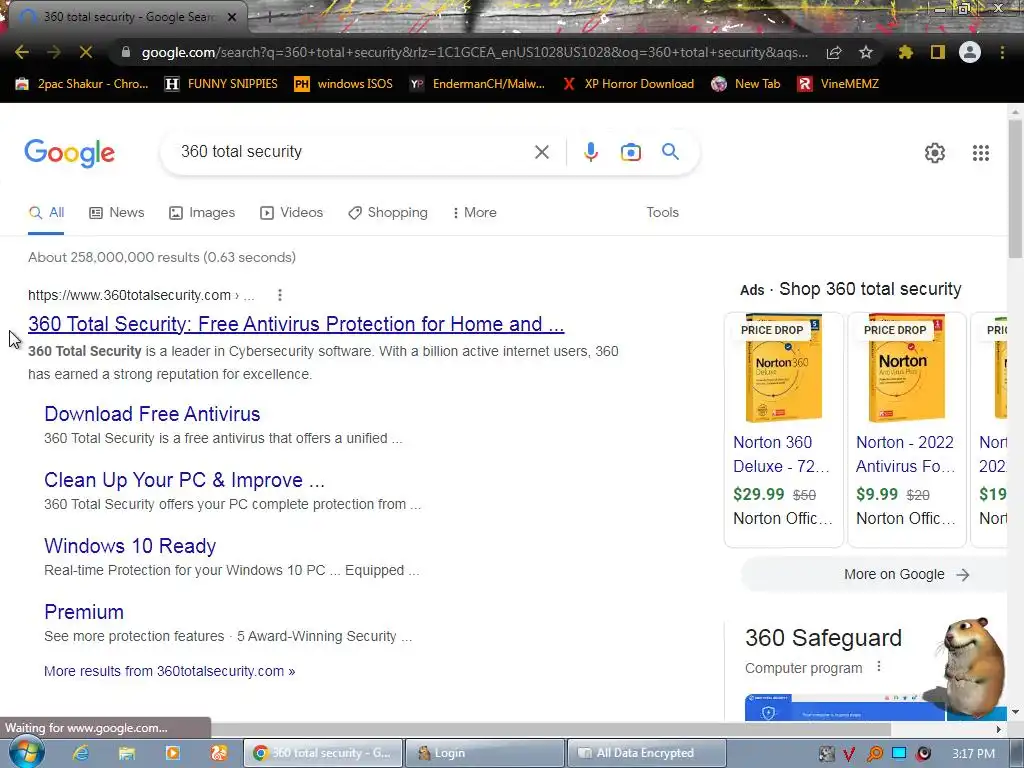Go back using the browser back arrow
This screenshot has width=1024, height=768.
coord(22,52)
